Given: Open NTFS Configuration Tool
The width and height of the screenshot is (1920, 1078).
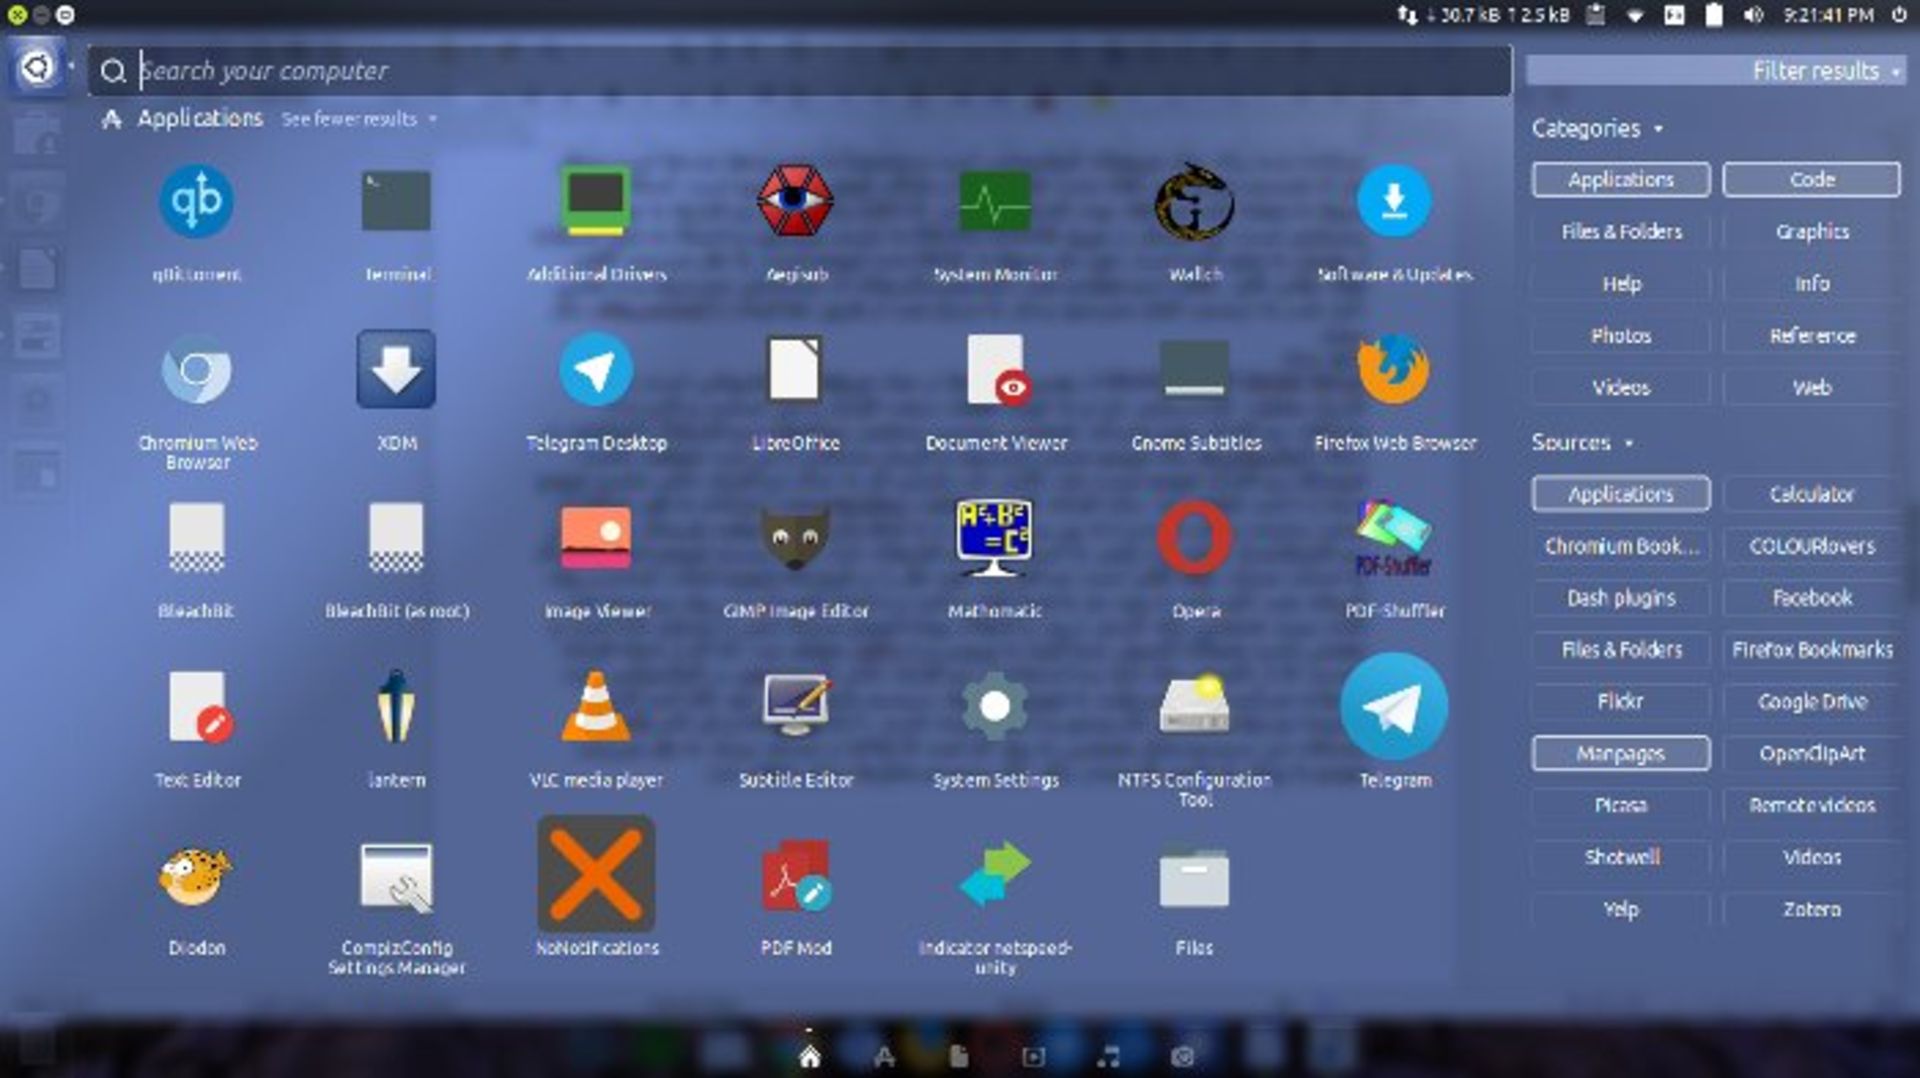Looking at the screenshot, I should coord(1195,705).
